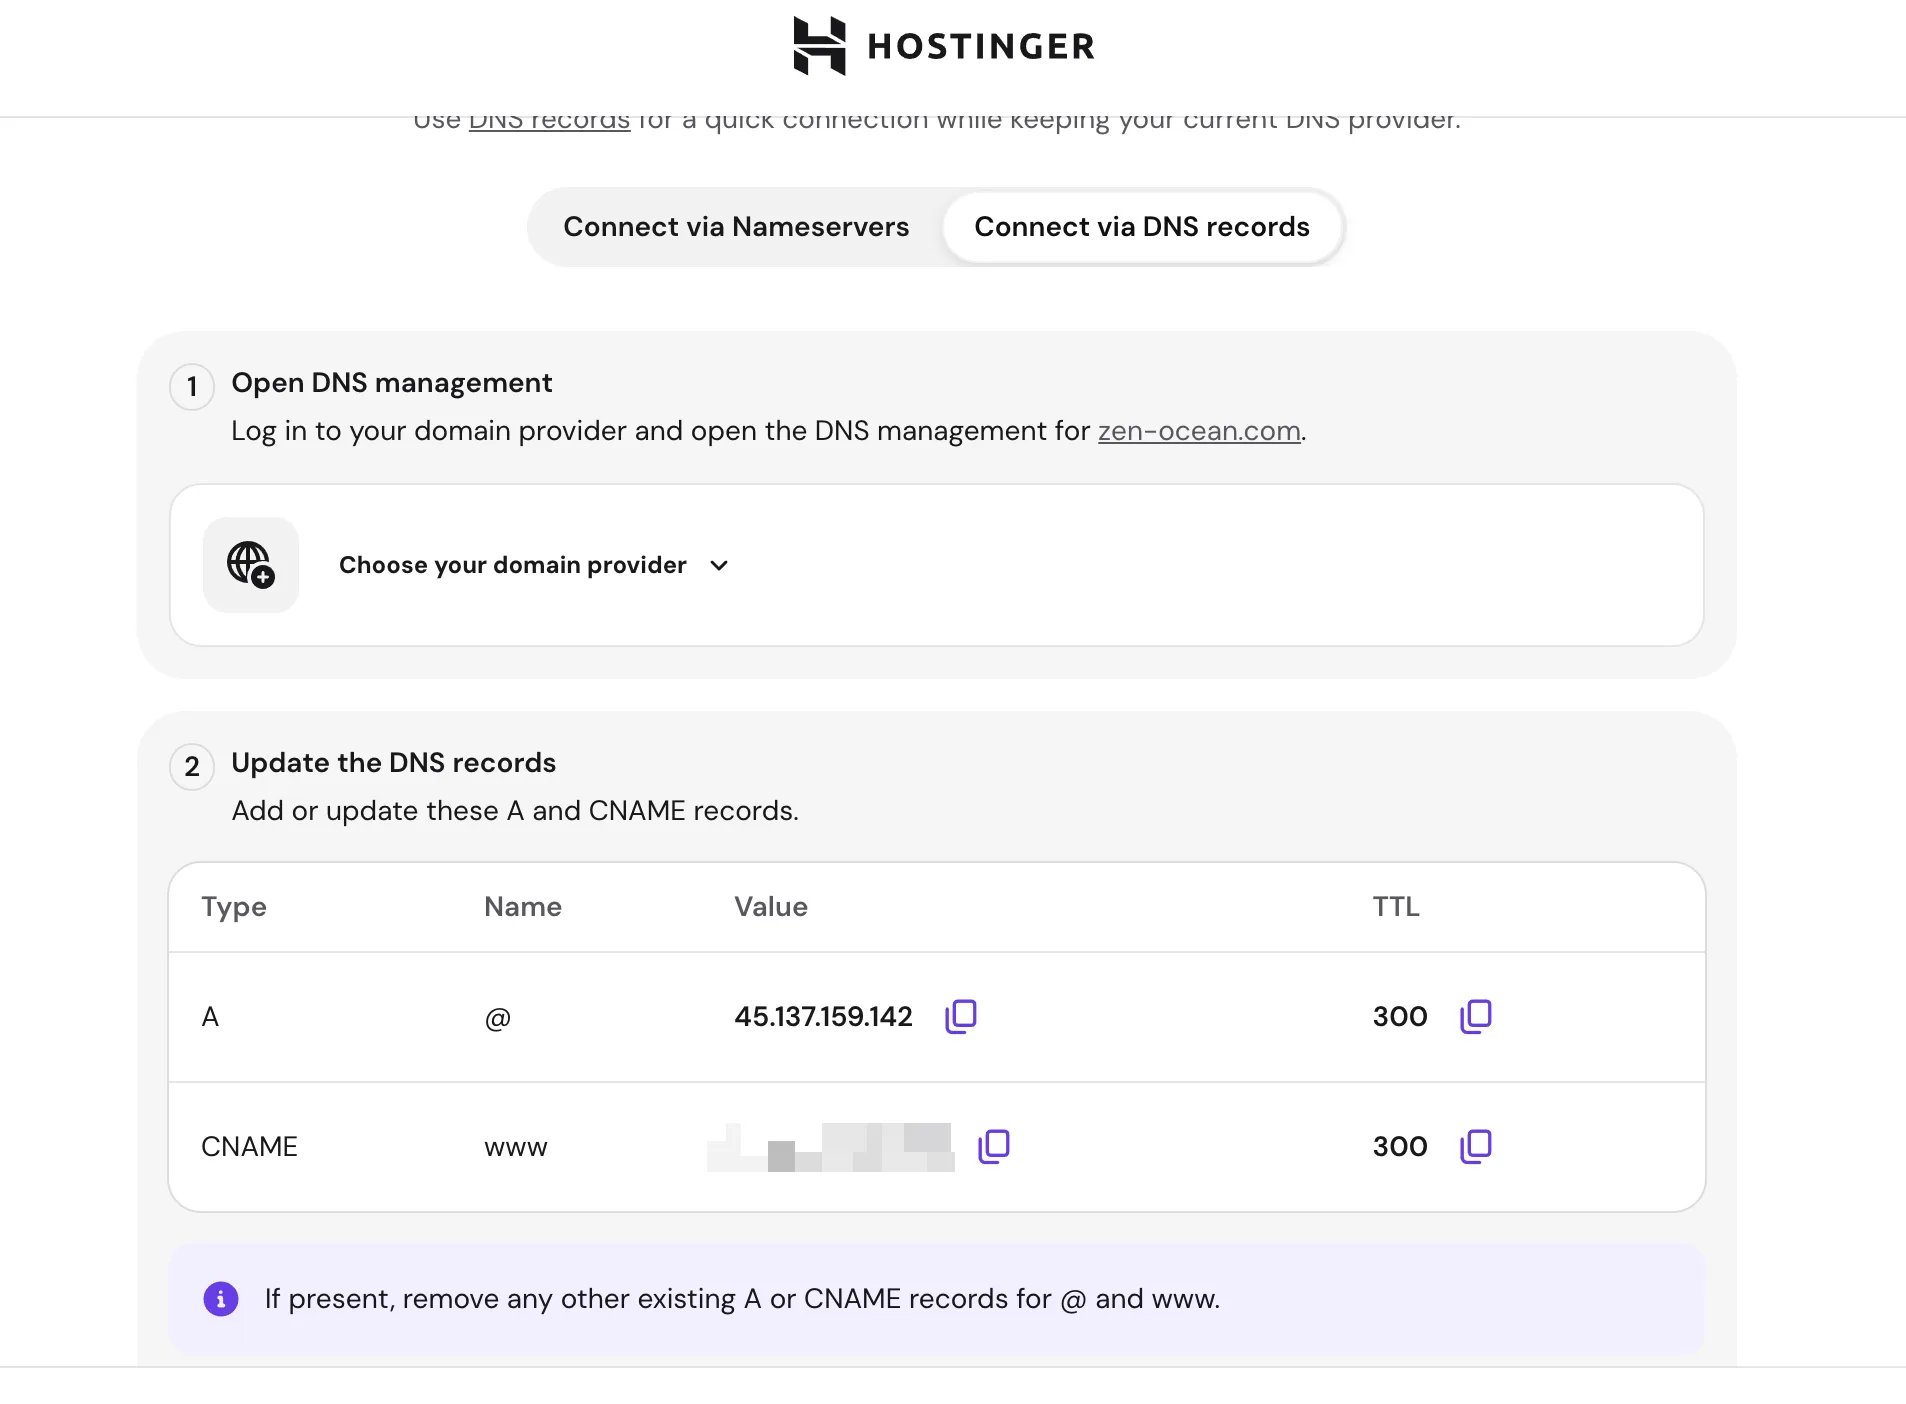Click the step 1 number badge
The image size is (1906, 1404).
point(192,387)
